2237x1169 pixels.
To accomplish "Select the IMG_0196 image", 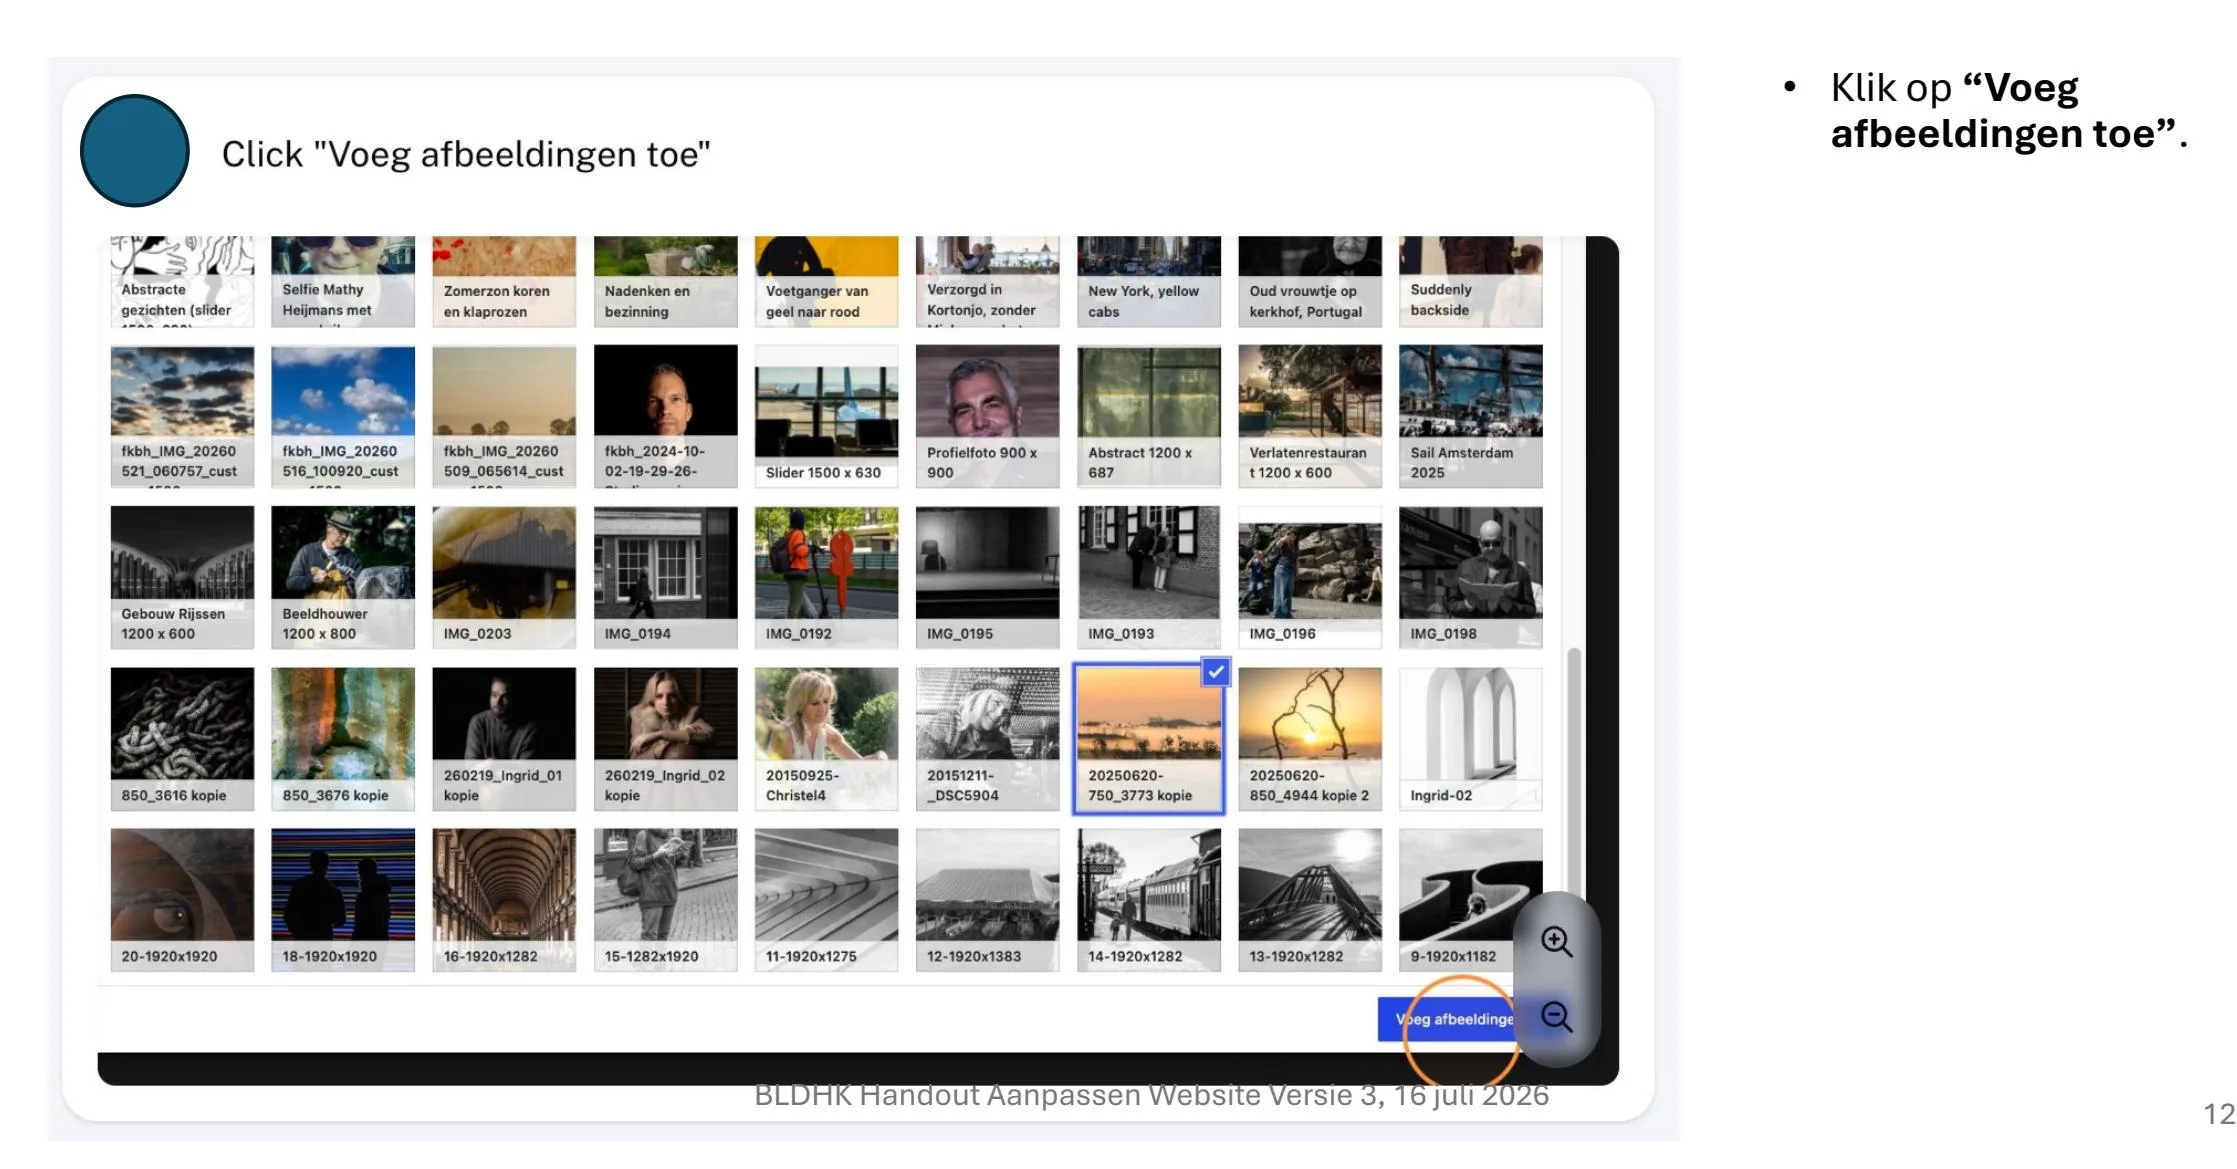I will click(x=1310, y=577).
